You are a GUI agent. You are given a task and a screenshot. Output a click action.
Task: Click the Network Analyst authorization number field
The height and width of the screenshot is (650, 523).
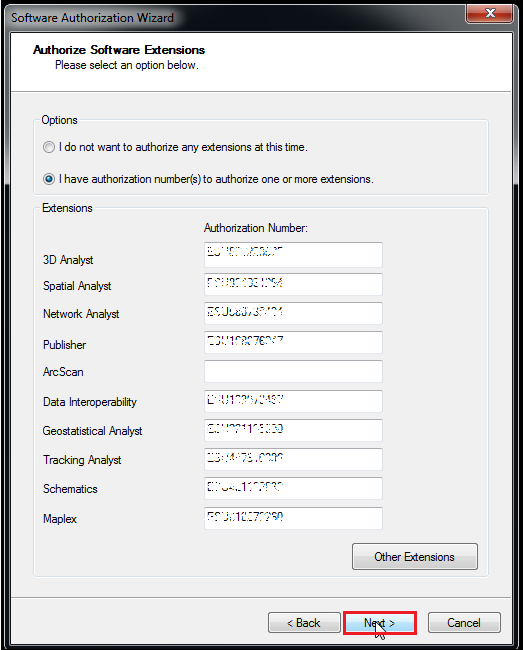pos(293,313)
